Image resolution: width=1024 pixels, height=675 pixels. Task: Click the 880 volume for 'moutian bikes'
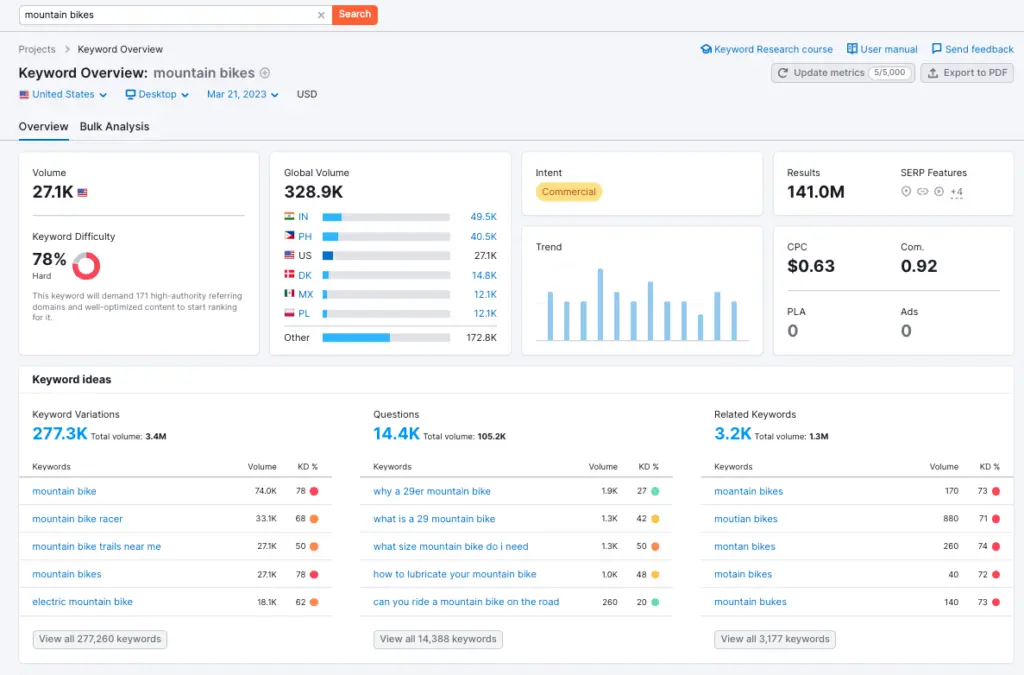(x=951, y=519)
